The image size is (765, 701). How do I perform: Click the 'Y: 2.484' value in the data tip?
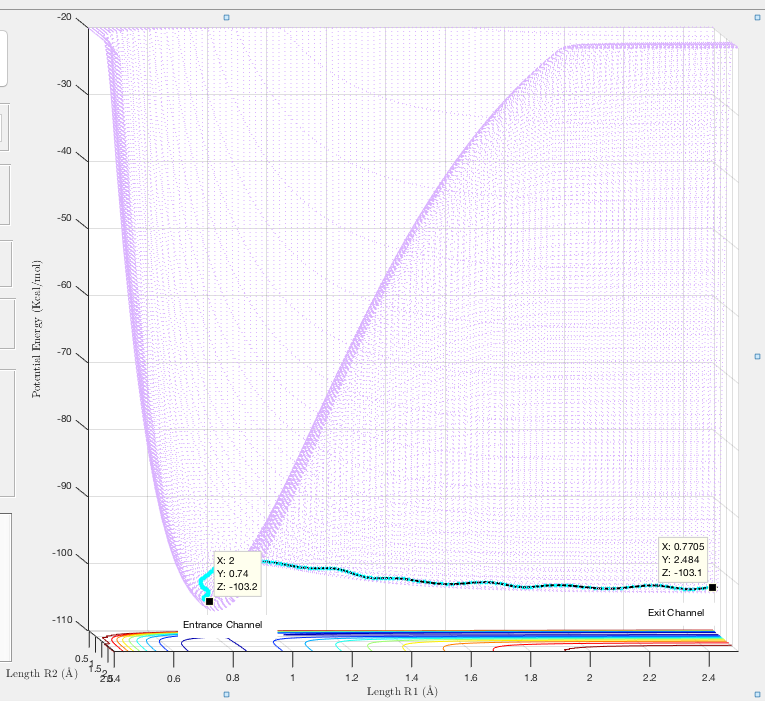(x=680, y=560)
